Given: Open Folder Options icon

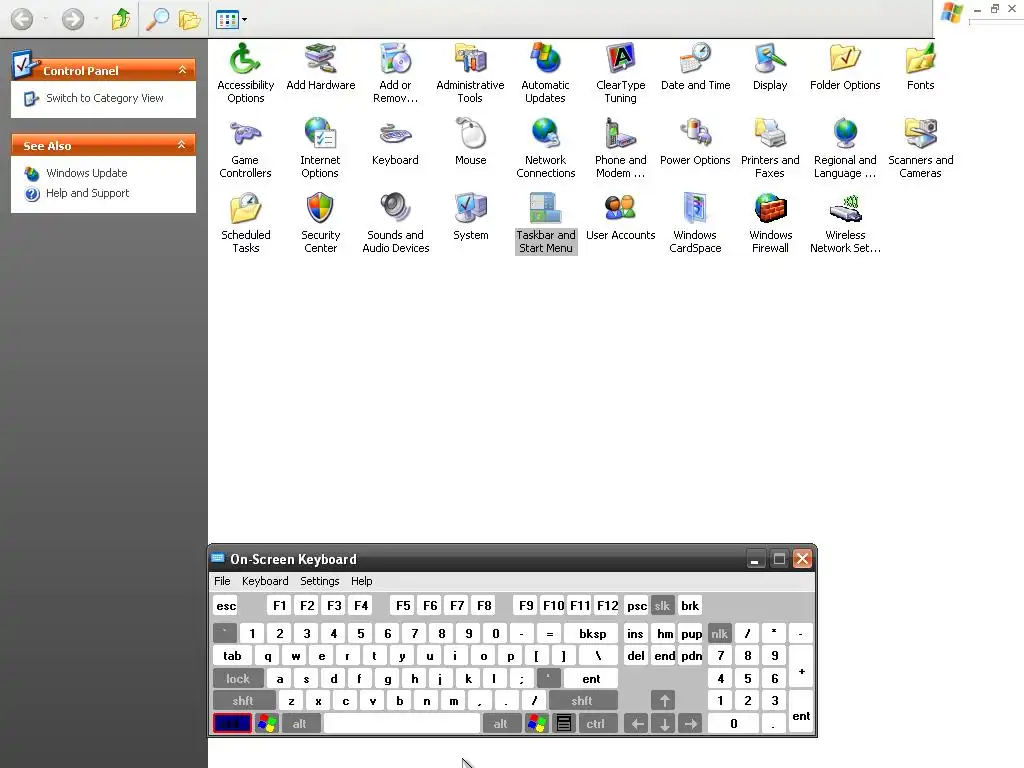Looking at the screenshot, I should click(x=845, y=67).
